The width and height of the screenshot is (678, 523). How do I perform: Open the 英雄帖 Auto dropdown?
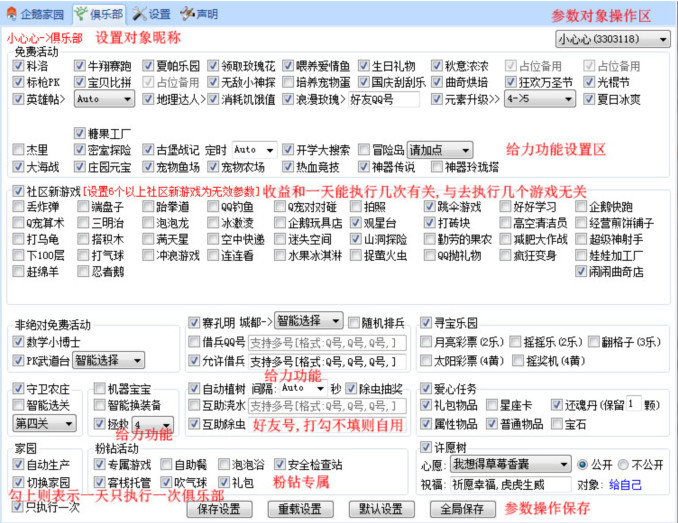point(104,100)
